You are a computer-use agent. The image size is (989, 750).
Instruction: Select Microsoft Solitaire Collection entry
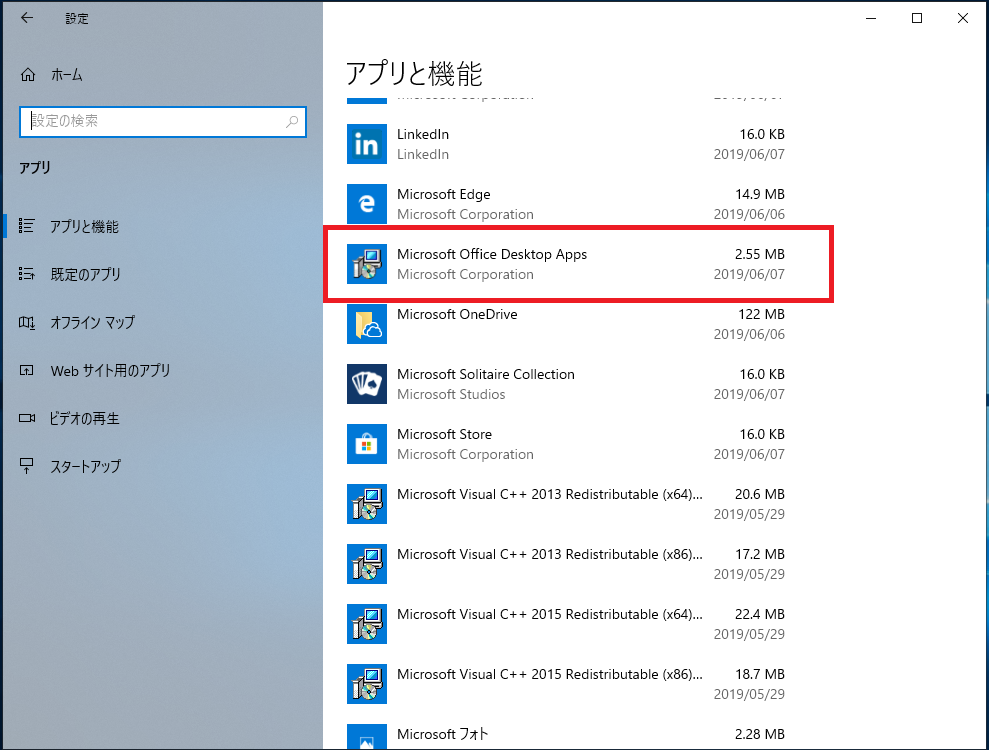pyautogui.click(x=566, y=384)
